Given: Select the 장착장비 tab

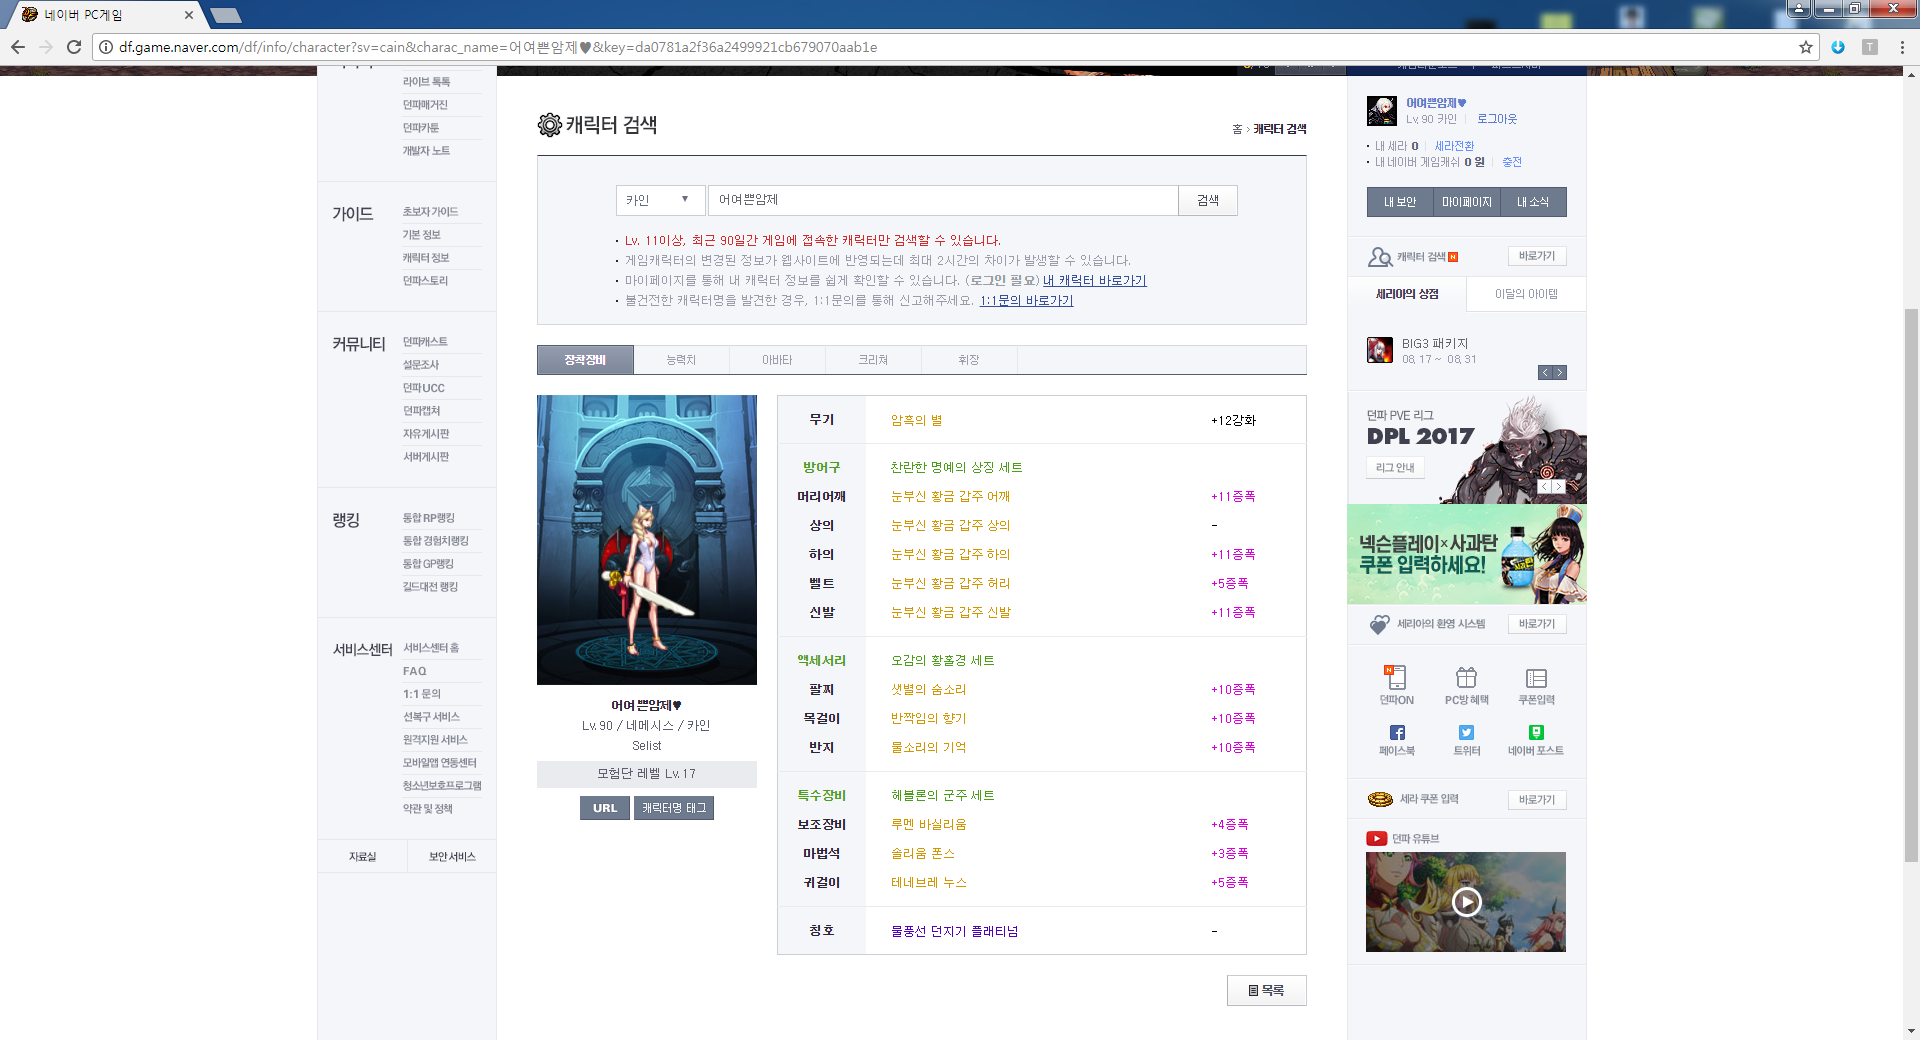Looking at the screenshot, I should click(x=585, y=360).
